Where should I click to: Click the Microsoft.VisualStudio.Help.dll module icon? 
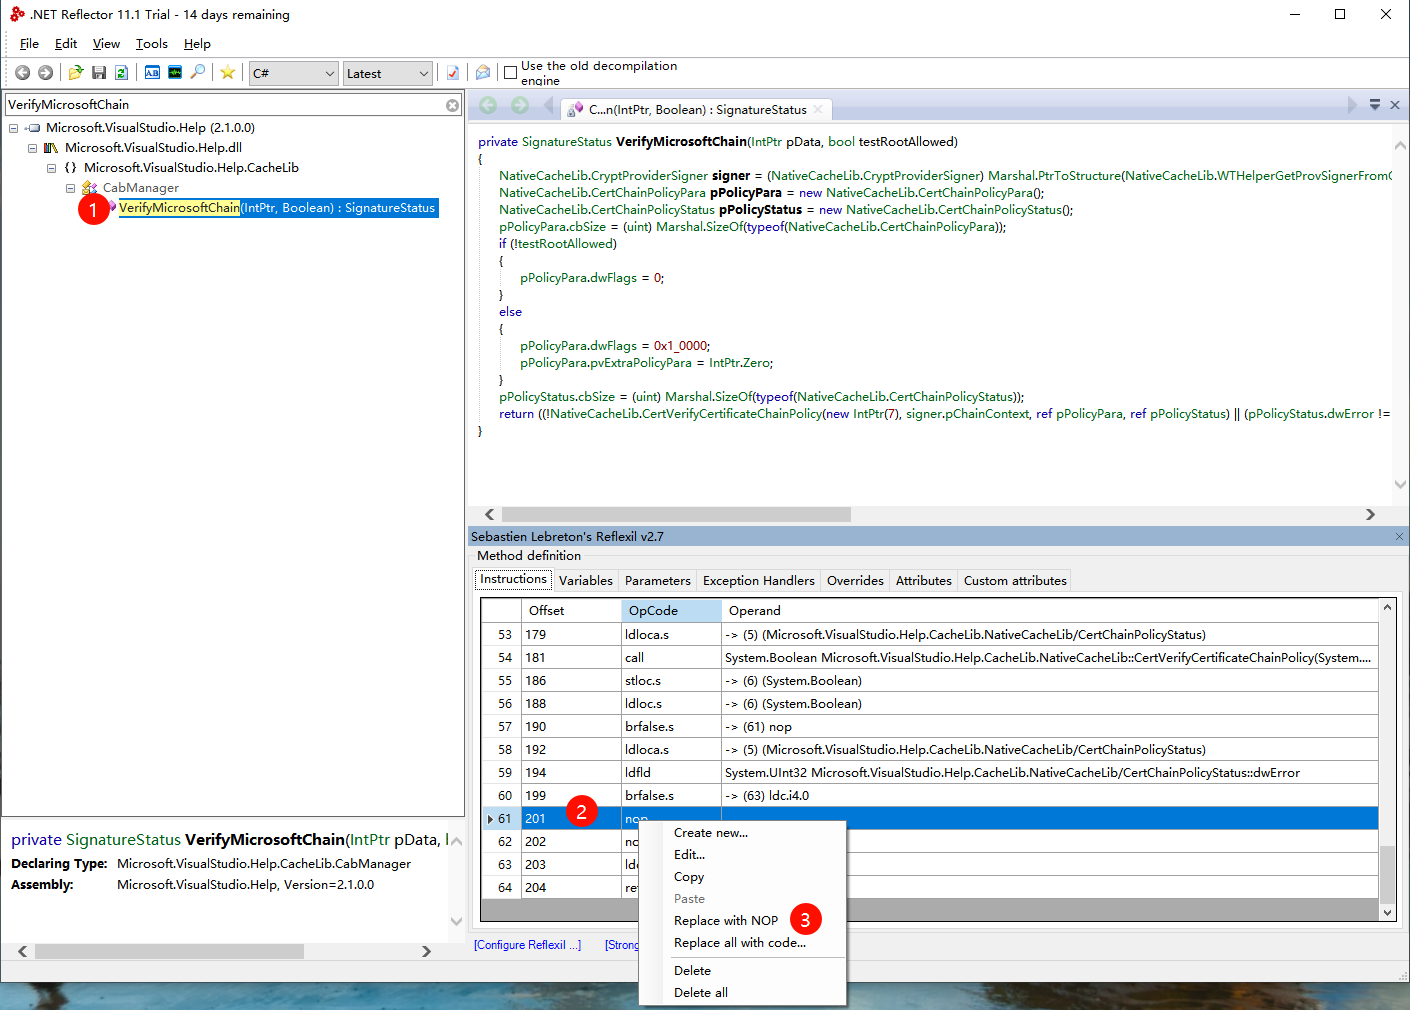[51, 148]
